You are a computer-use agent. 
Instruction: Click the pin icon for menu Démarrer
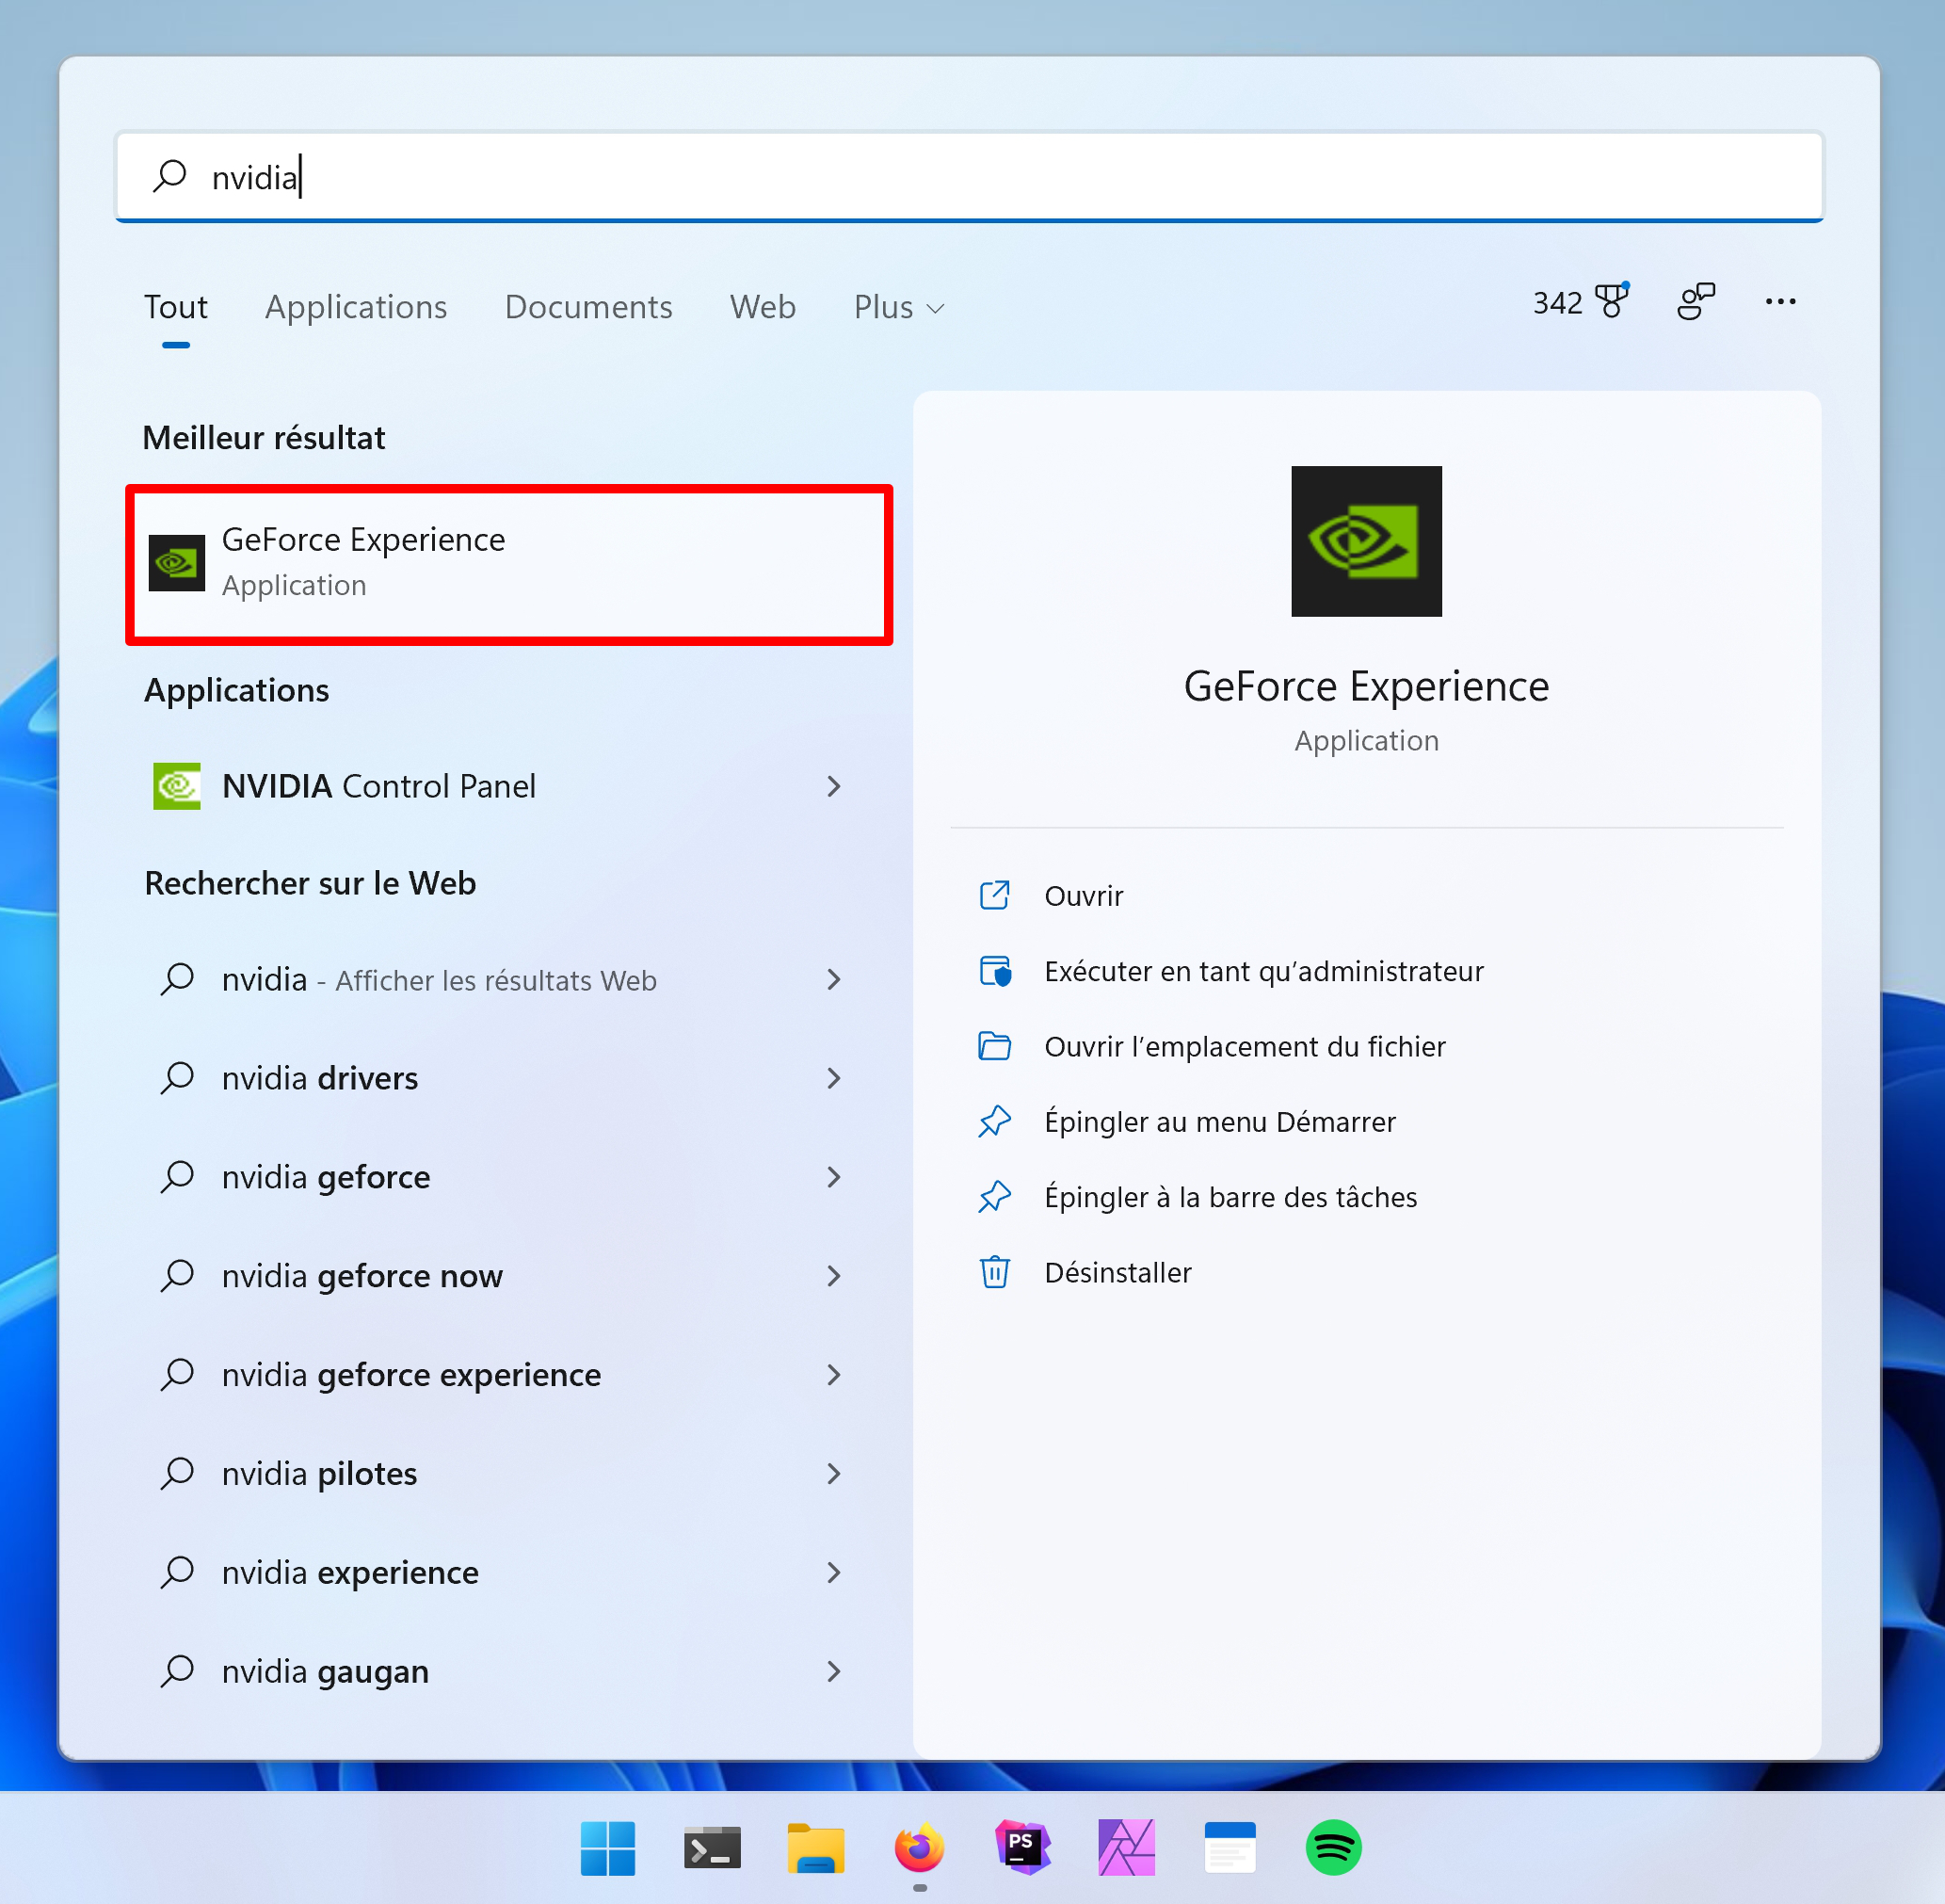click(x=994, y=1122)
